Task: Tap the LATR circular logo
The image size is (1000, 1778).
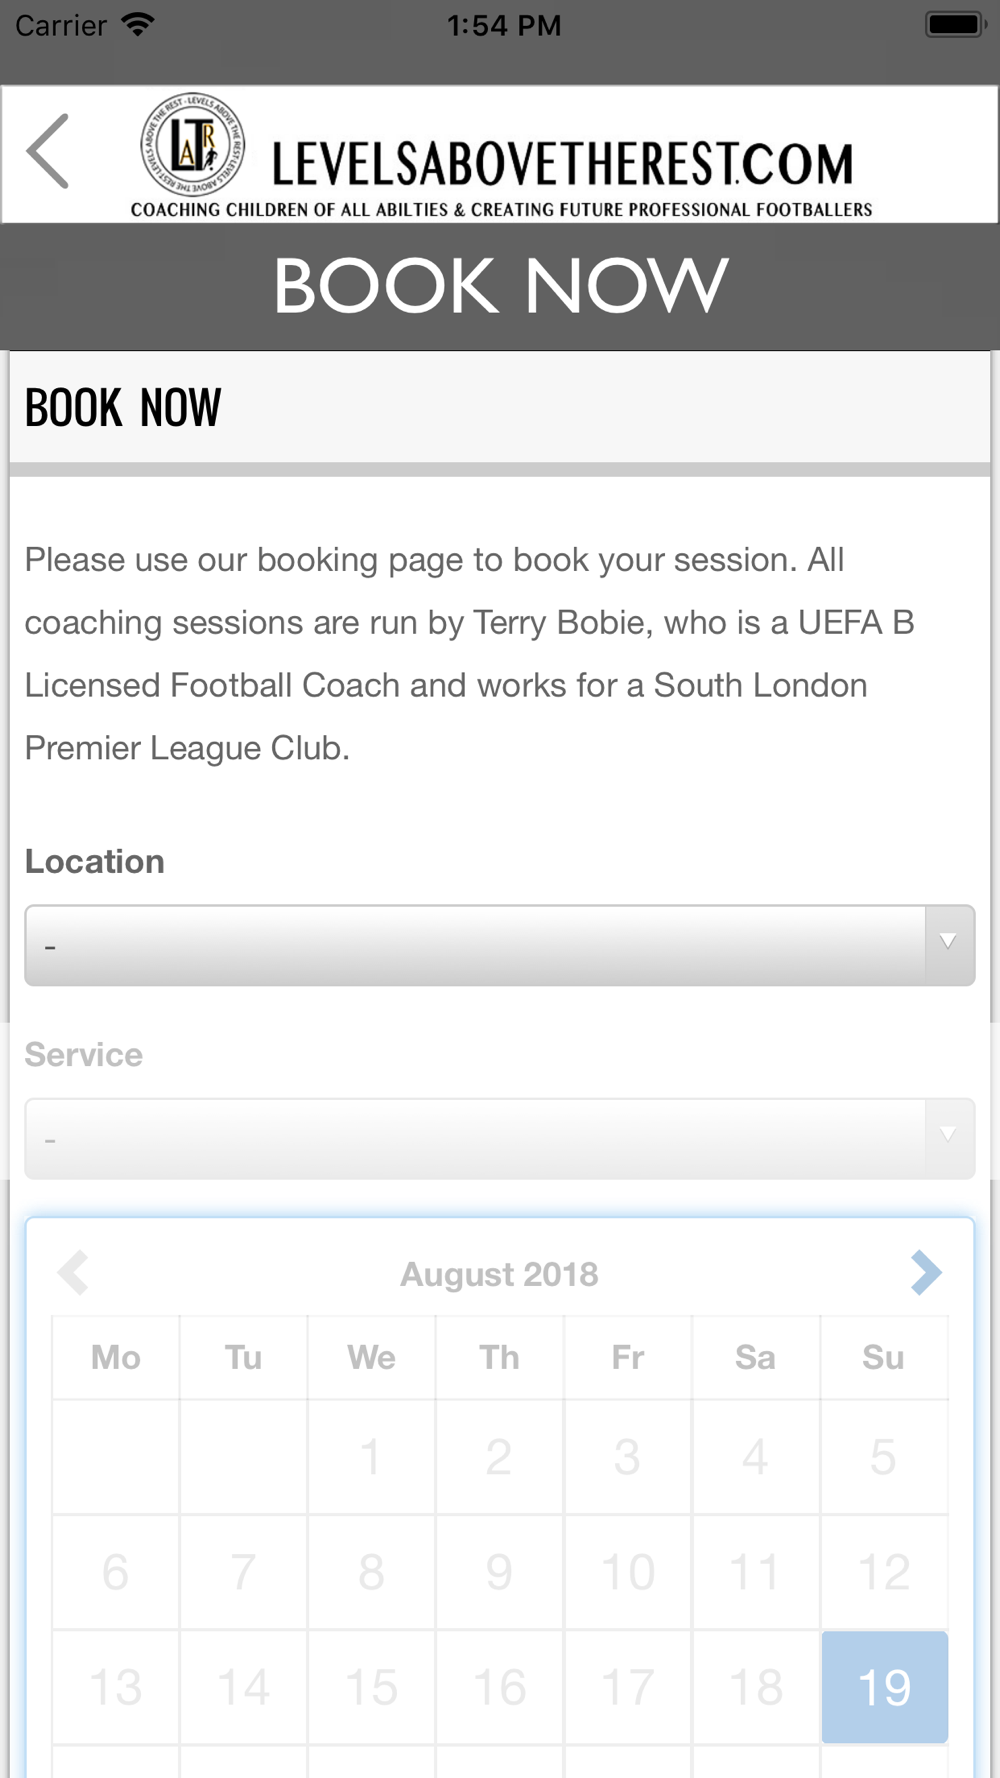Action: point(193,145)
